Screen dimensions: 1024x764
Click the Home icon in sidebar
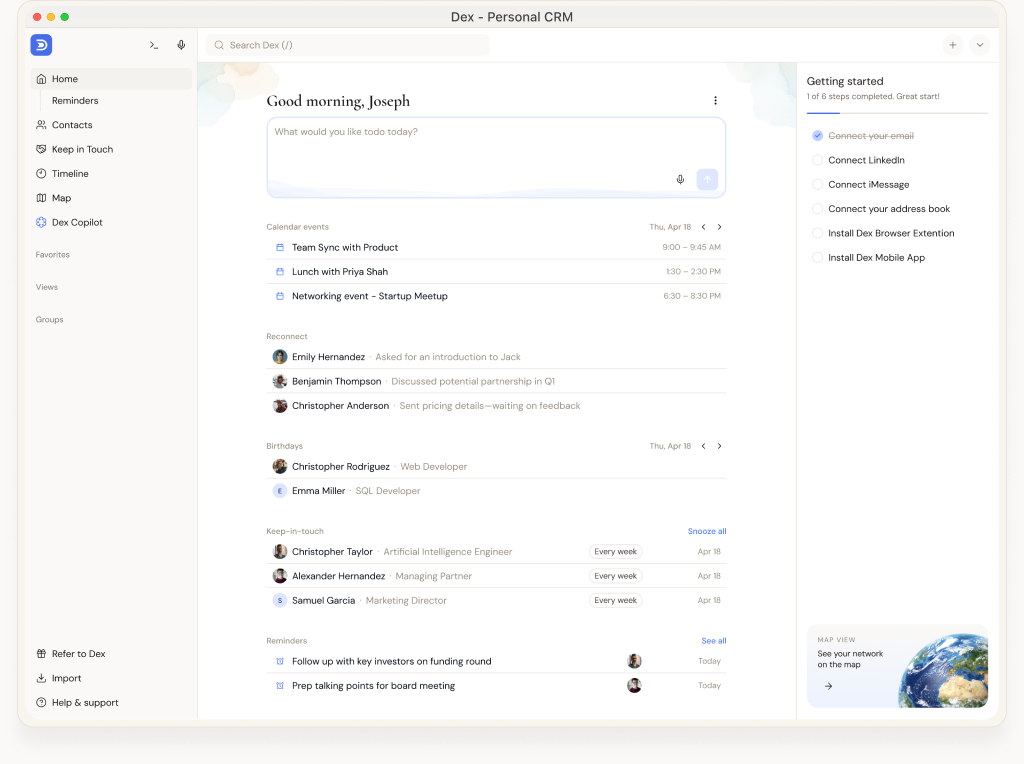pyautogui.click(x=41, y=79)
